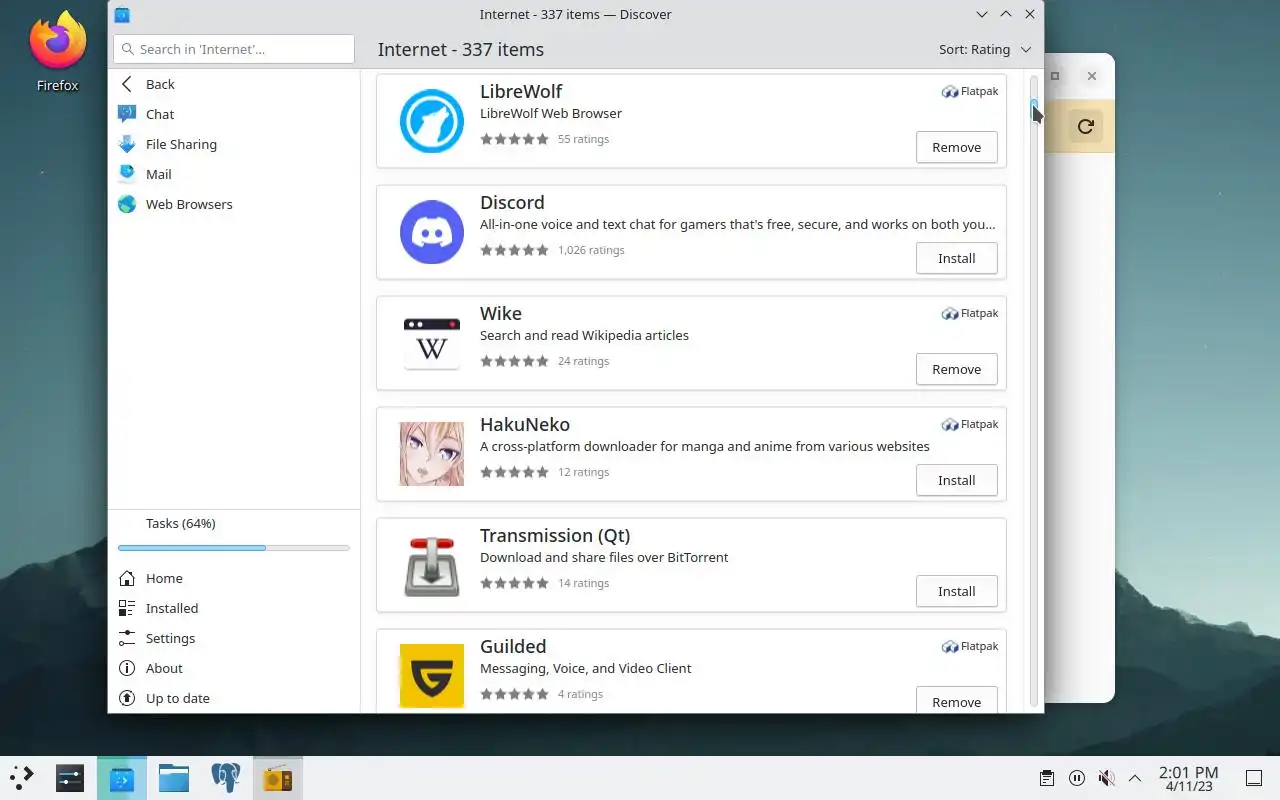Viewport: 1280px width, 800px height.
Task: Open Discover Settings page
Action: [234, 638]
